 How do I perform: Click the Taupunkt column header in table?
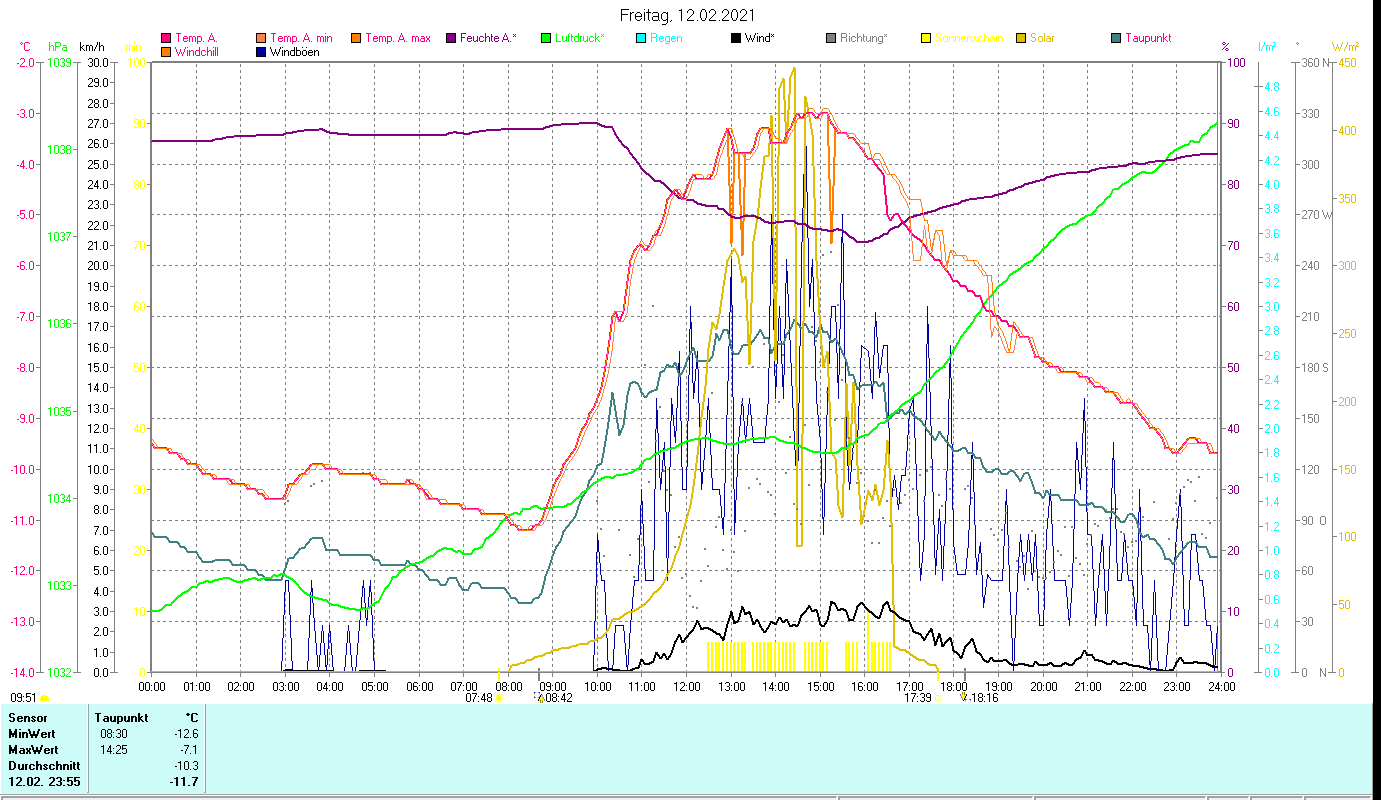121,717
